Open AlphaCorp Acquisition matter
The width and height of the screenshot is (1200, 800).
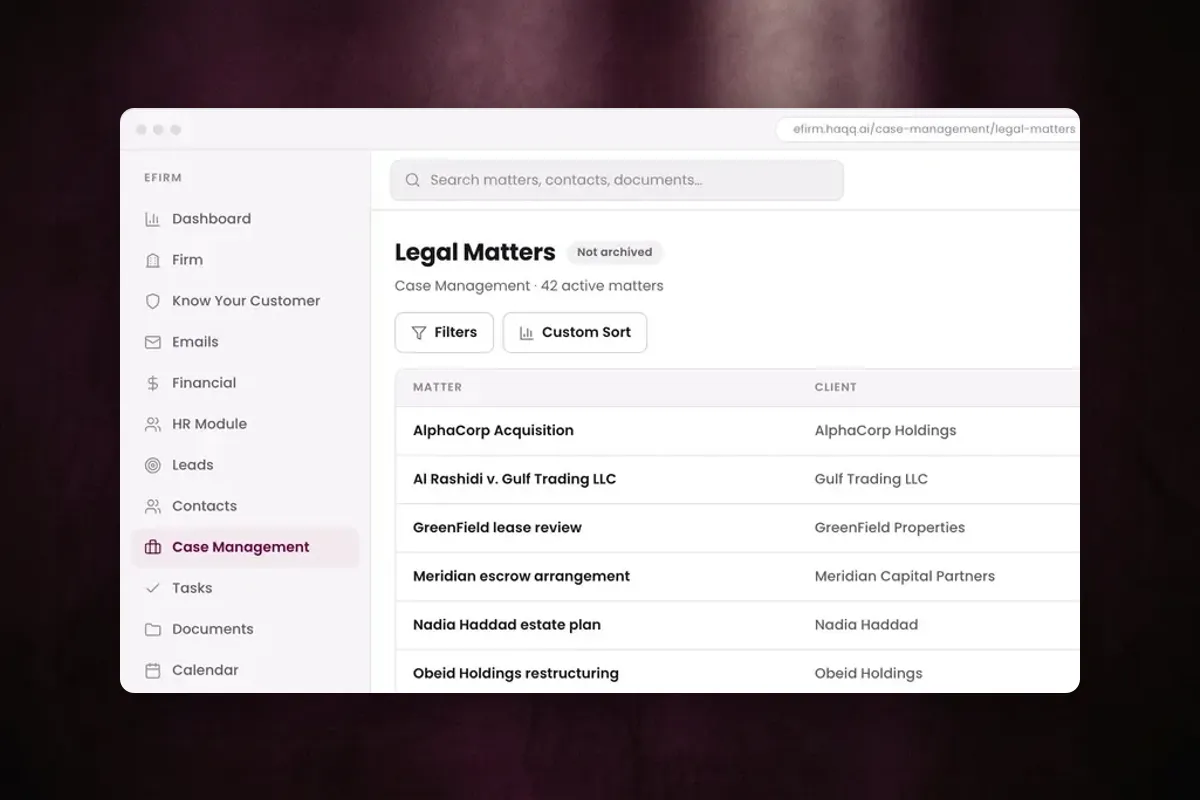493,431
